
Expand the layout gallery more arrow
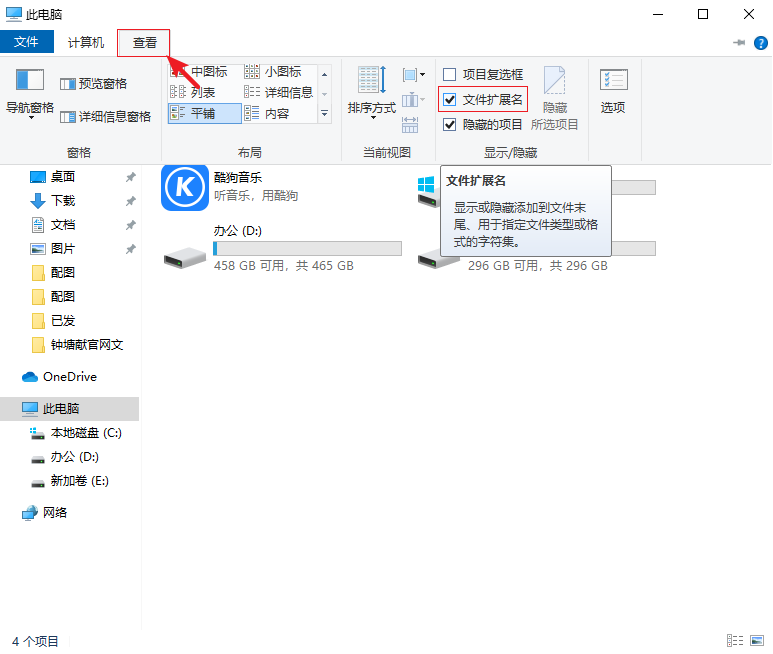click(324, 115)
